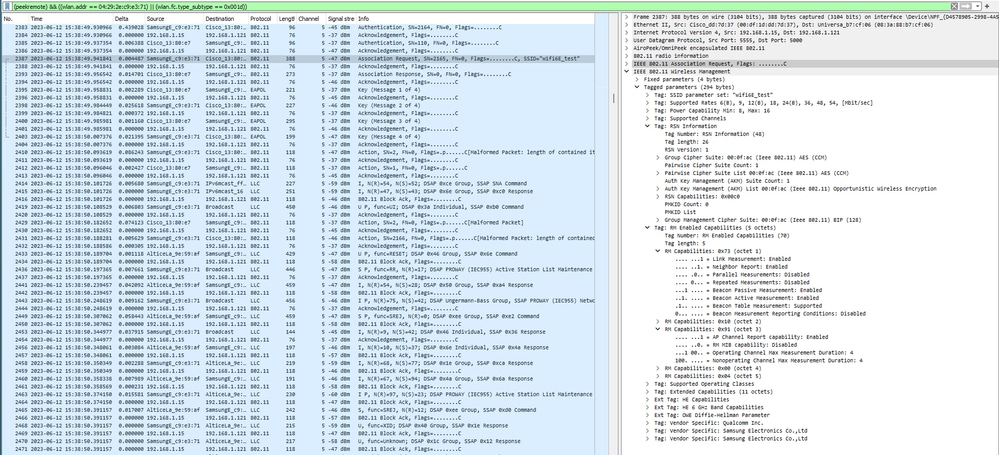This screenshot has width=999, height=455.
Task: Expand Pairwise Cipher Suite List row
Action: [658, 173]
